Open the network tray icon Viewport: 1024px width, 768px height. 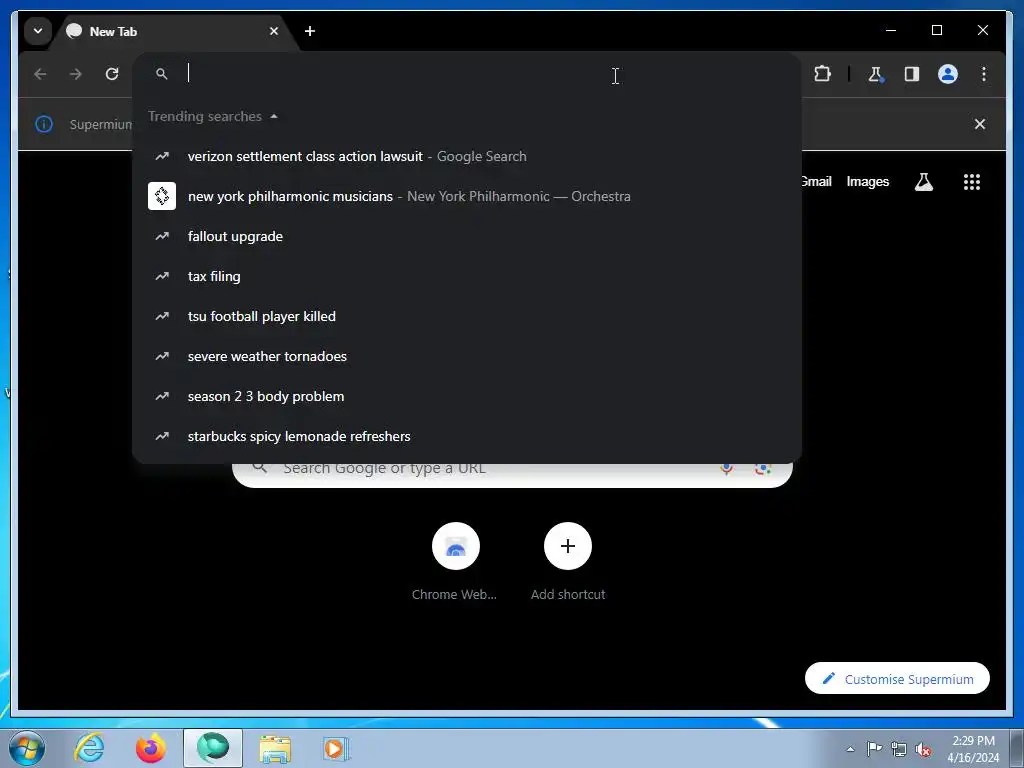coord(899,749)
